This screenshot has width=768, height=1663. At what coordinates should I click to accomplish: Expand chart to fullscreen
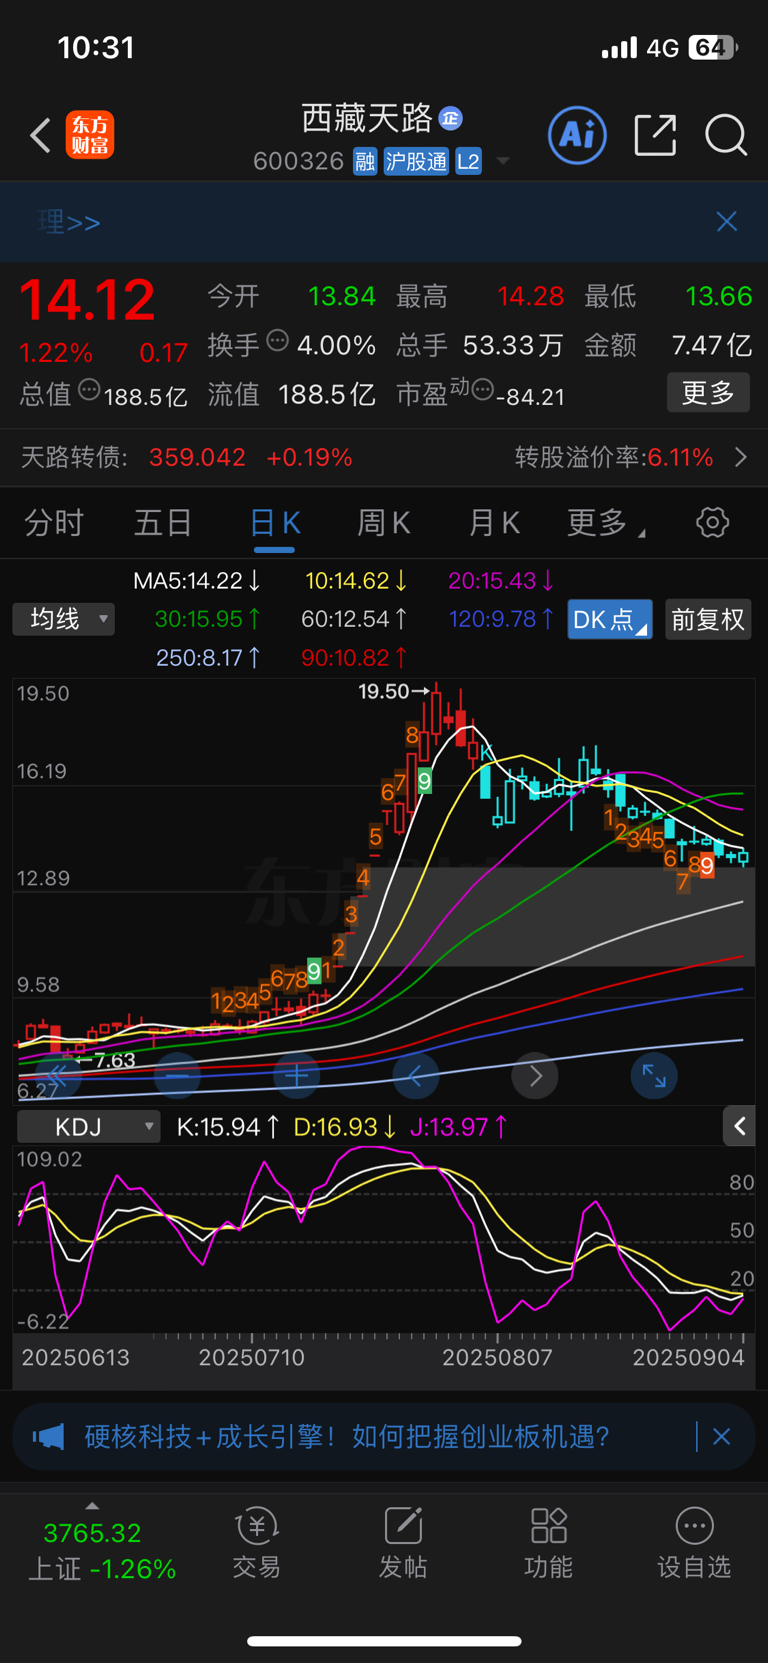pyautogui.click(x=654, y=1076)
